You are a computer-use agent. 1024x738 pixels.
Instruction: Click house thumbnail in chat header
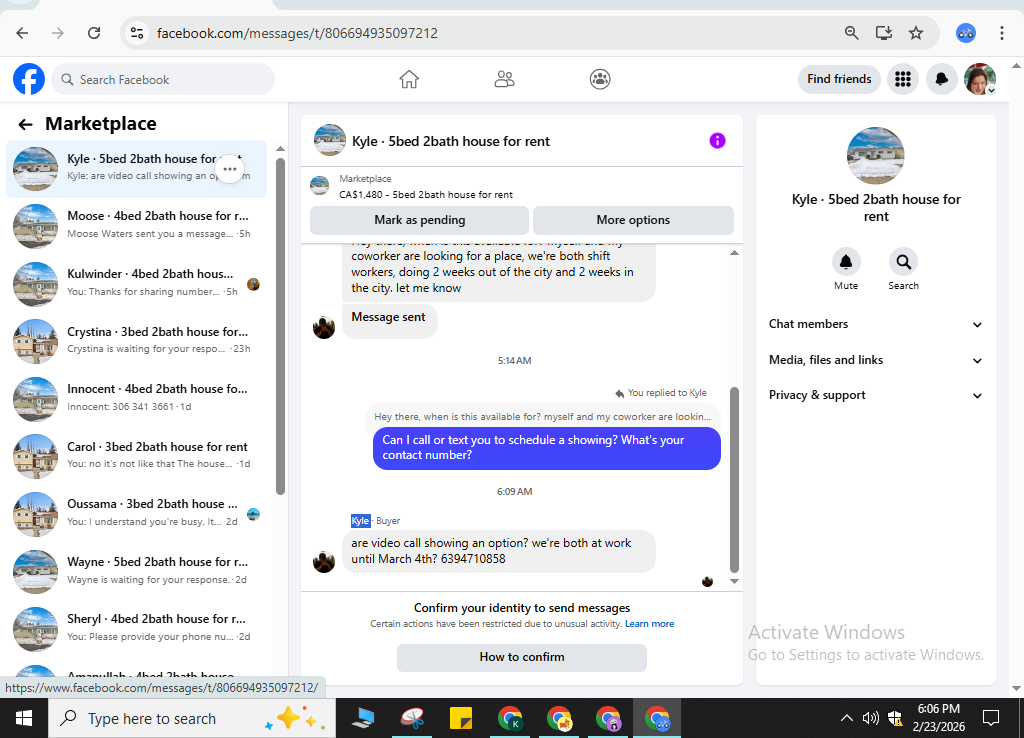pyautogui.click(x=329, y=140)
